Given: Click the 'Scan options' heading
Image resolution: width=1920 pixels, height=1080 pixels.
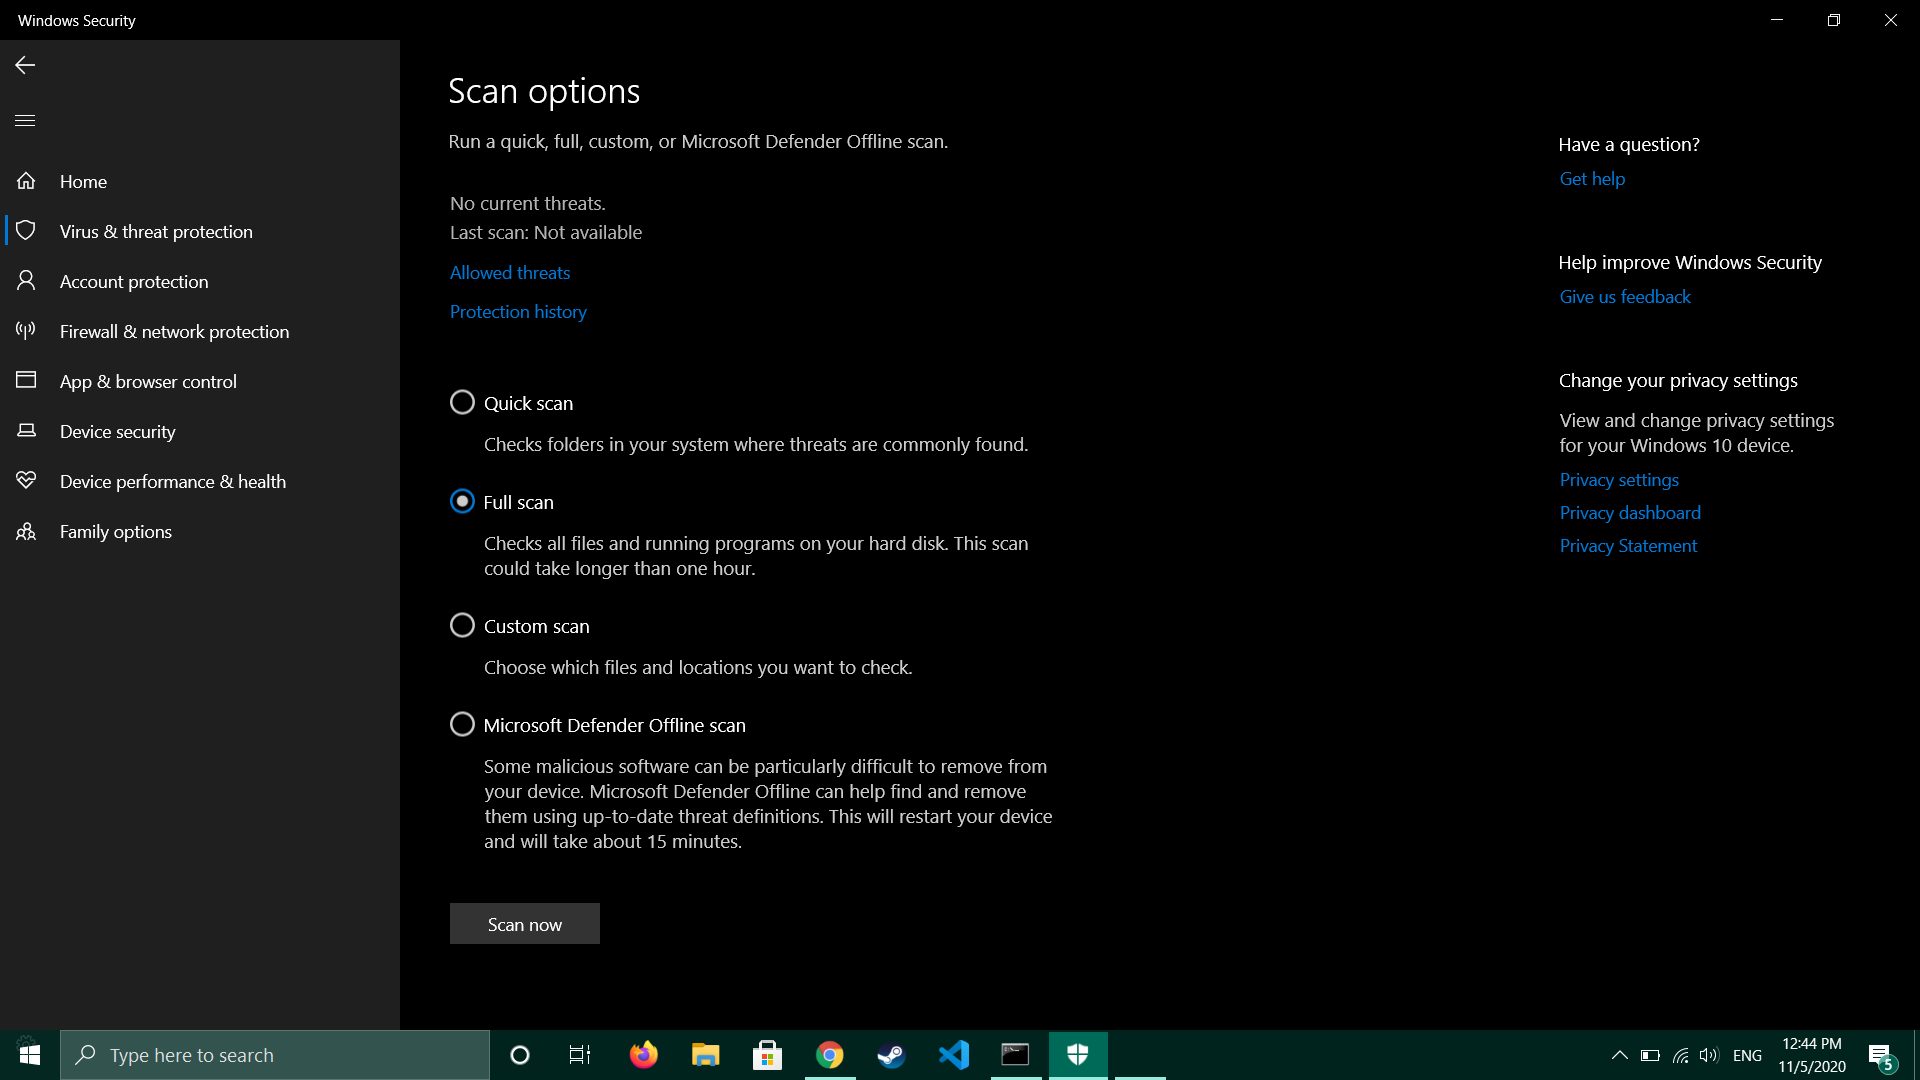Looking at the screenshot, I should [x=544, y=91].
